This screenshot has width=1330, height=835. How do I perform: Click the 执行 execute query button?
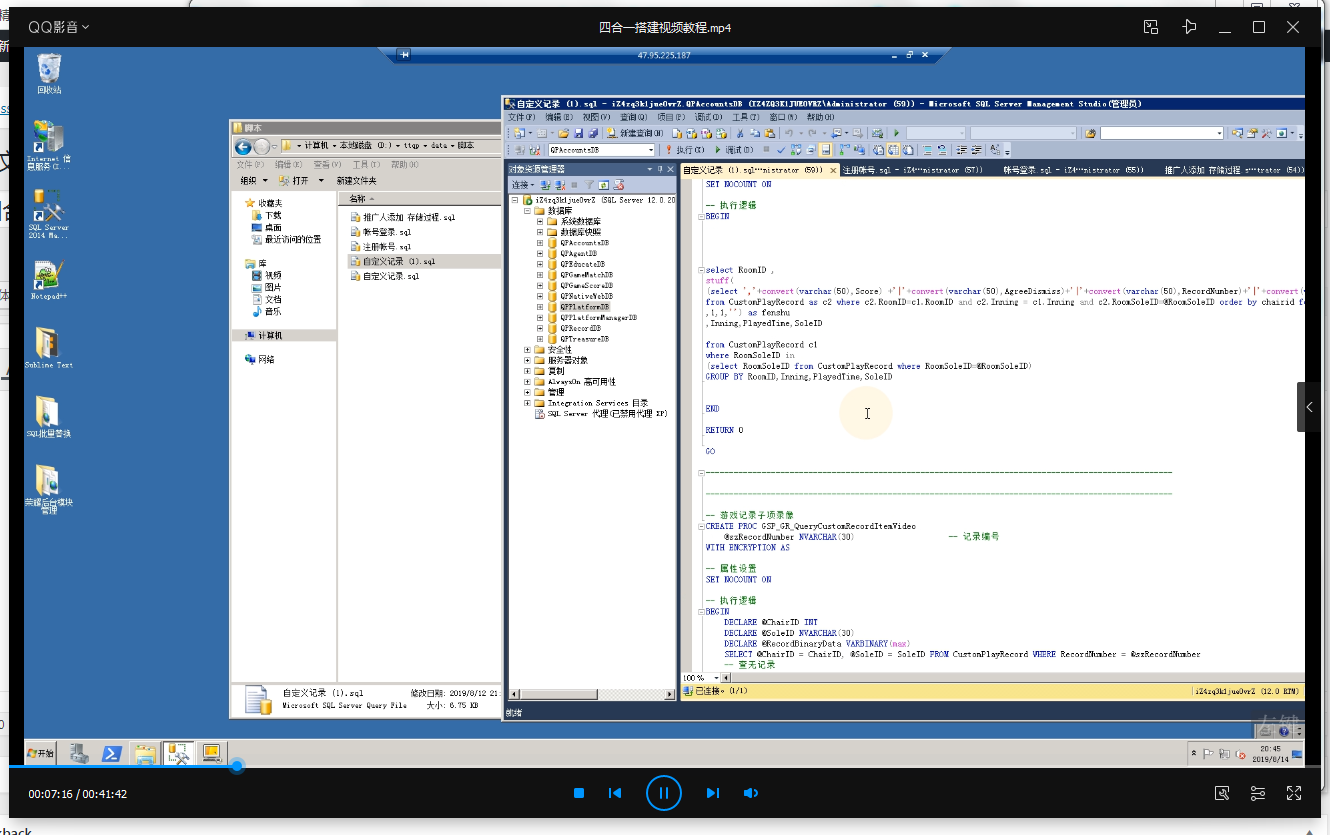click(x=685, y=150)
